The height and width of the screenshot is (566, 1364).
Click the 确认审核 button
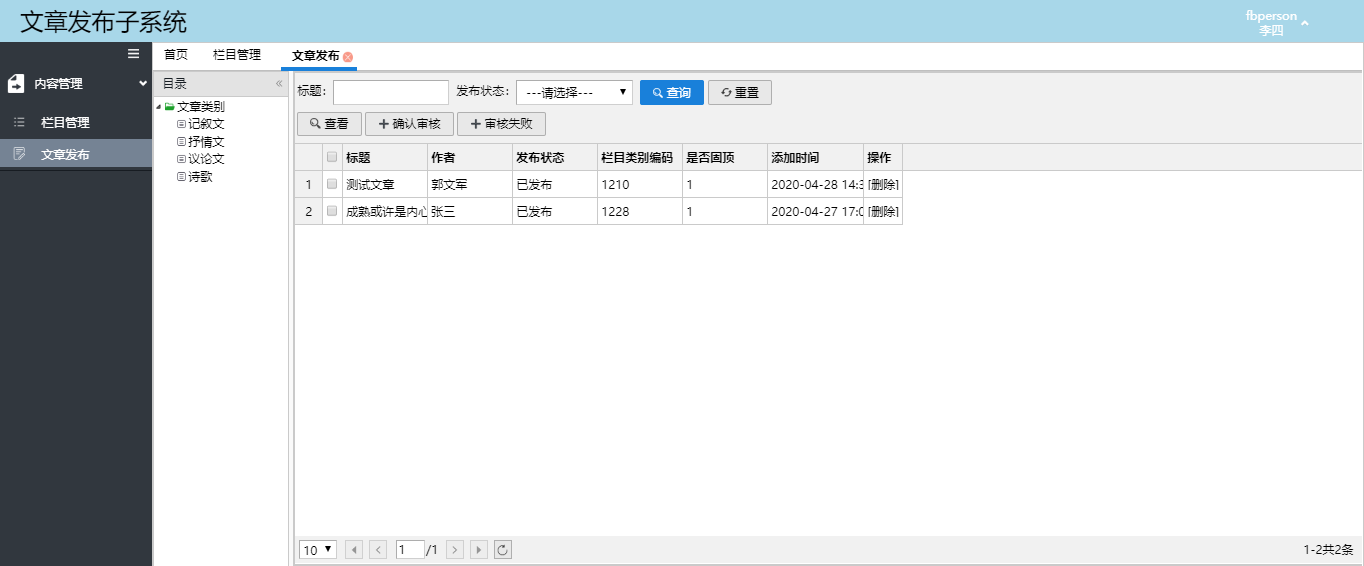tap(409, 124)
